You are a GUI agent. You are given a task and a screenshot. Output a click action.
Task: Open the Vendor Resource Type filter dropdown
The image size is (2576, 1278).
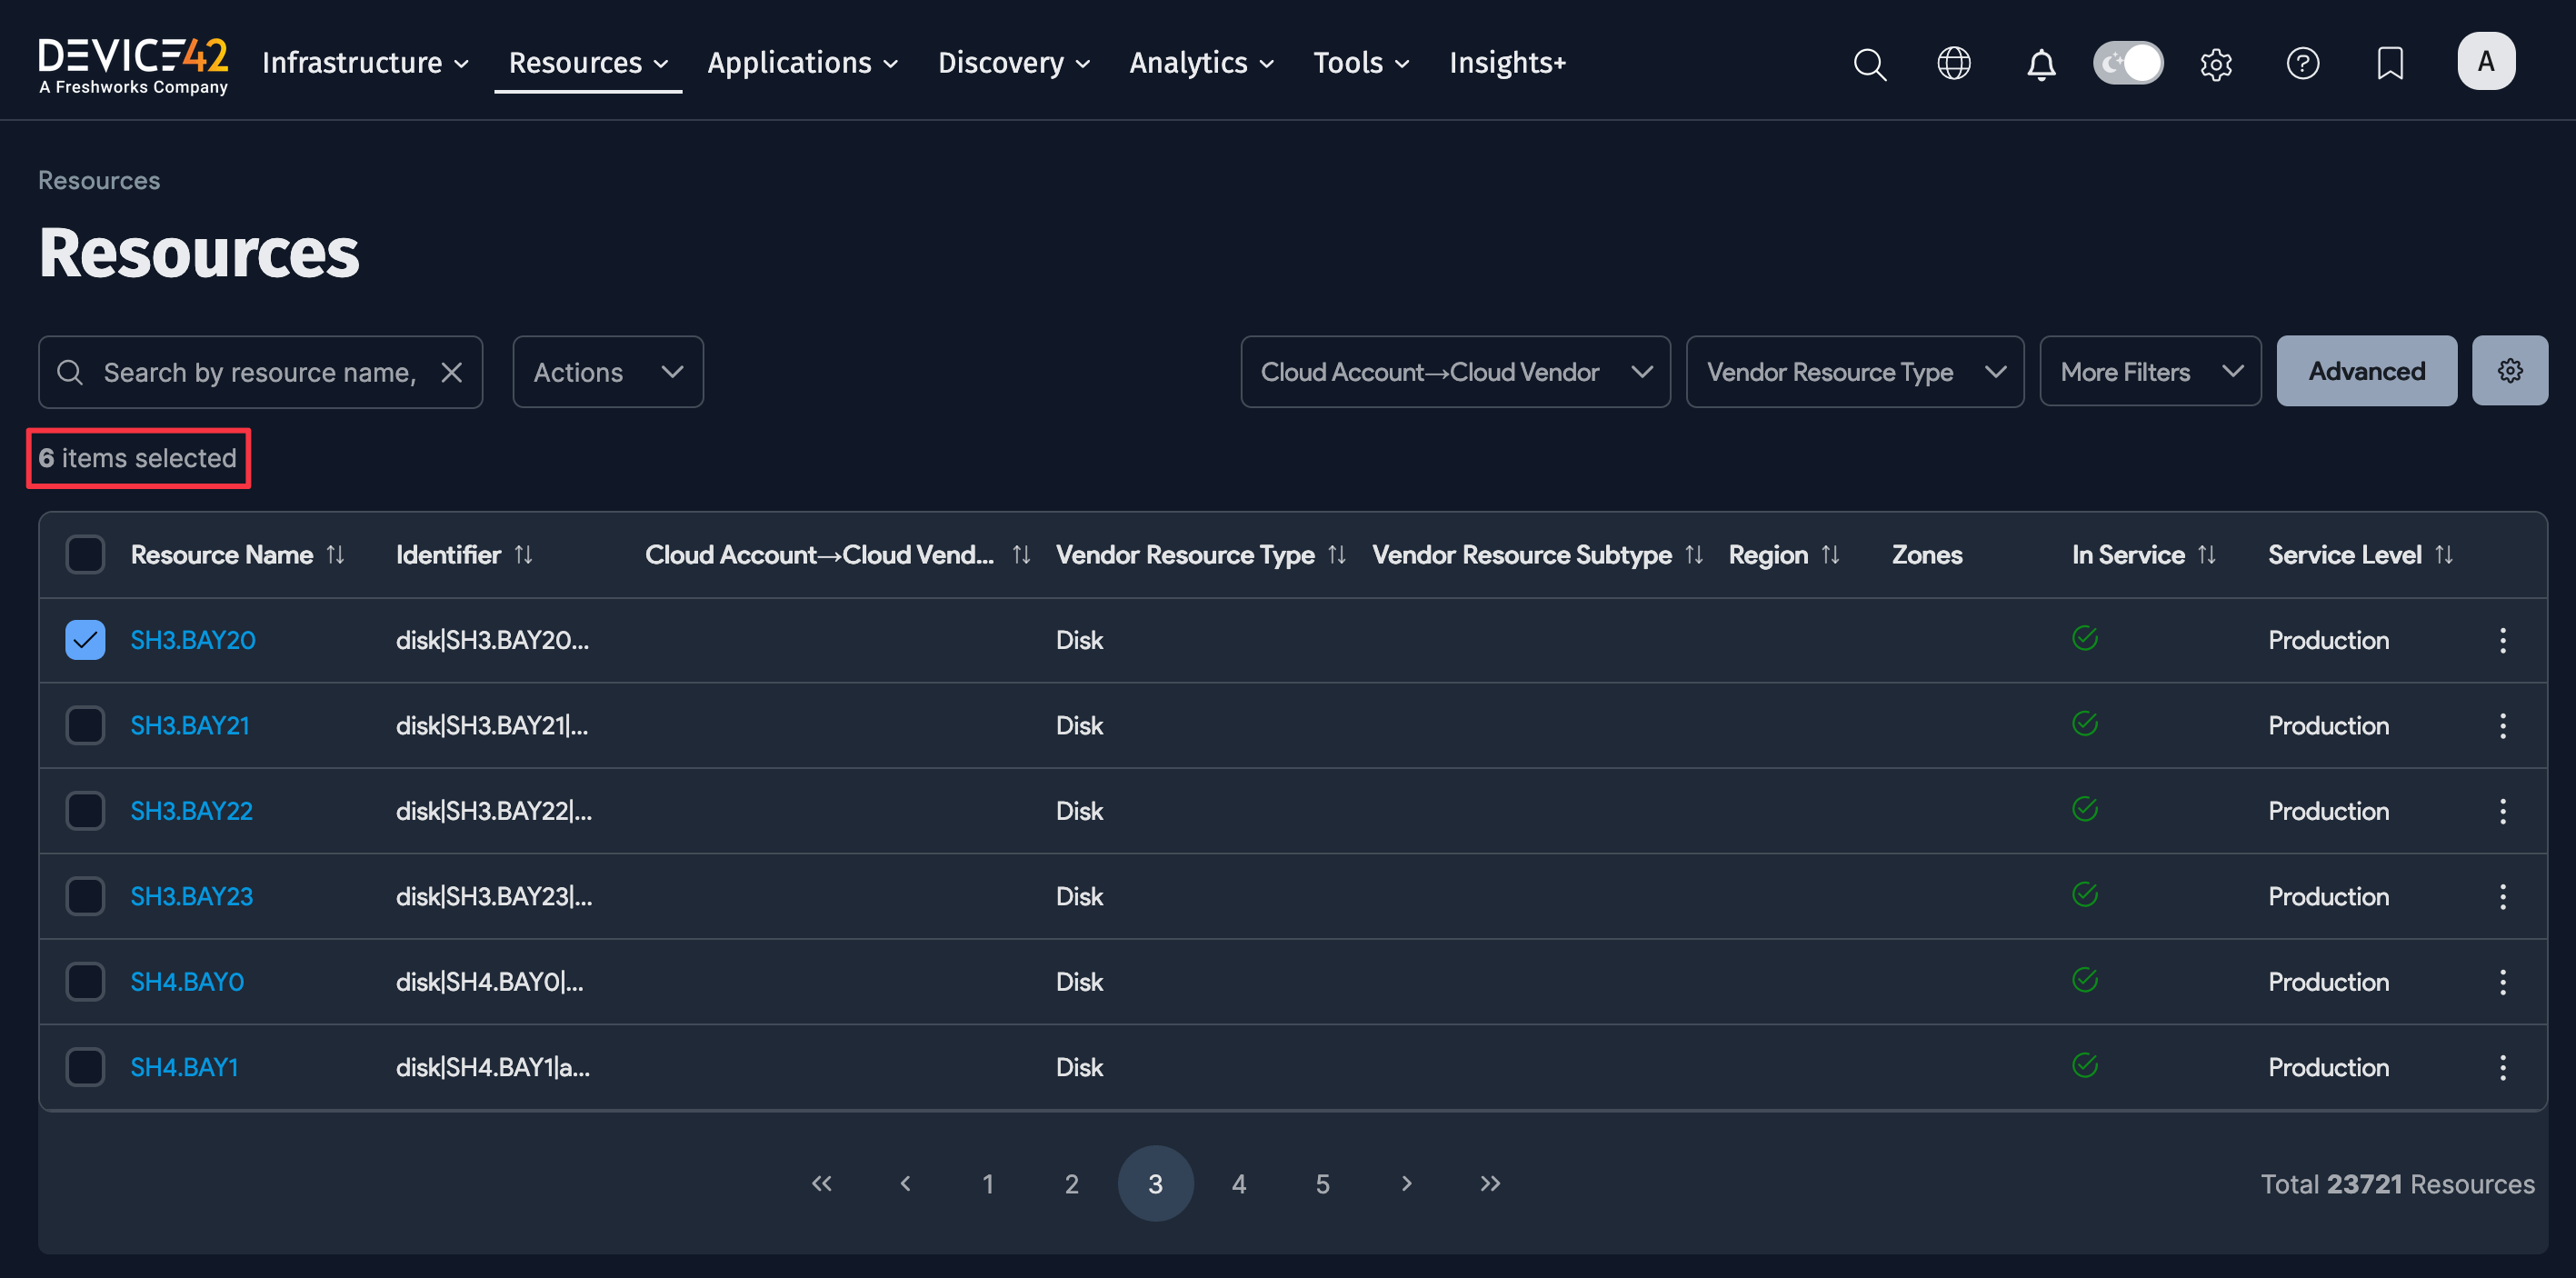(1855, 371)
